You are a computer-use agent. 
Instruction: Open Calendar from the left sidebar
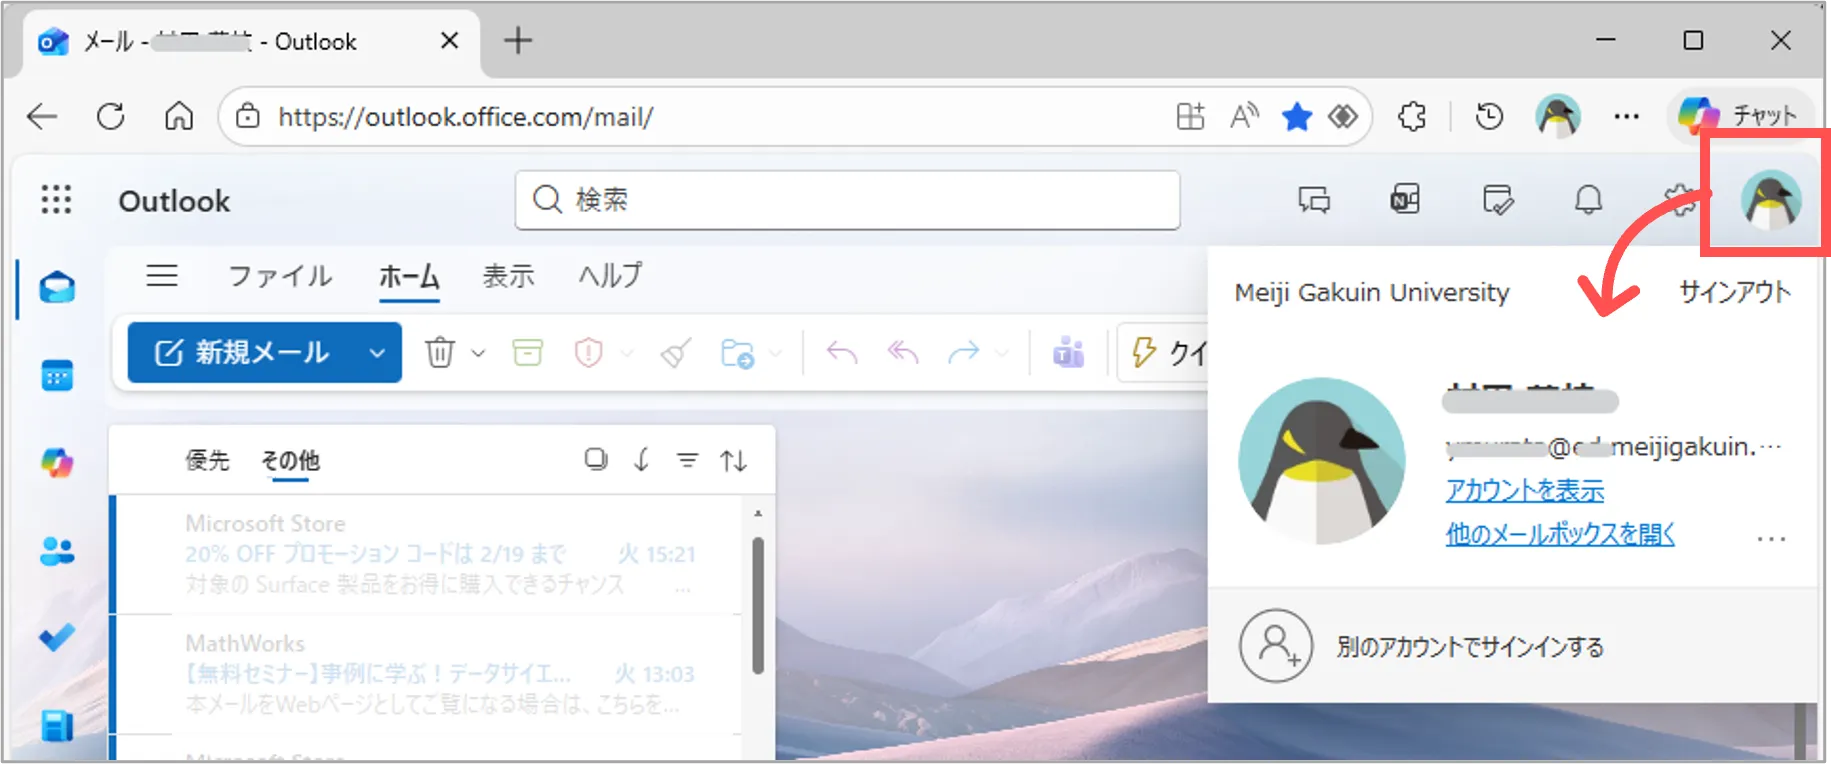click(x=57, y=376)
